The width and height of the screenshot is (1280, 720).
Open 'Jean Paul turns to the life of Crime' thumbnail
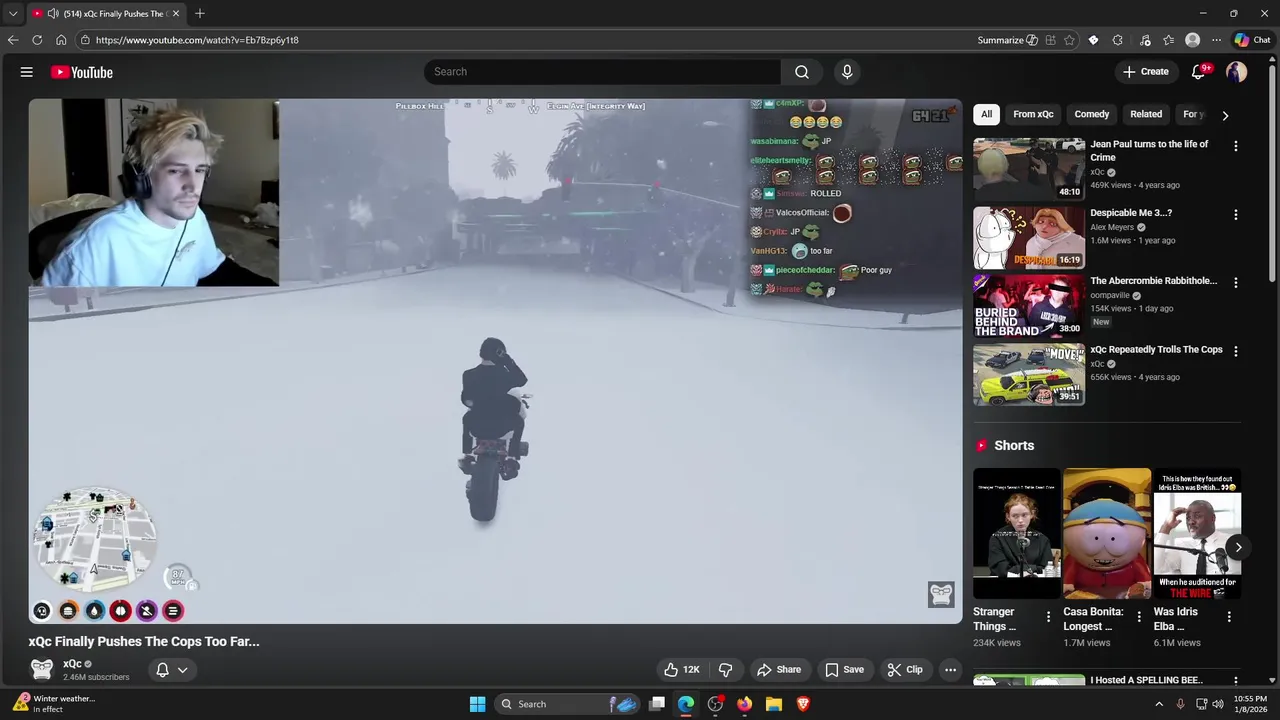(x=1029, y=169)
